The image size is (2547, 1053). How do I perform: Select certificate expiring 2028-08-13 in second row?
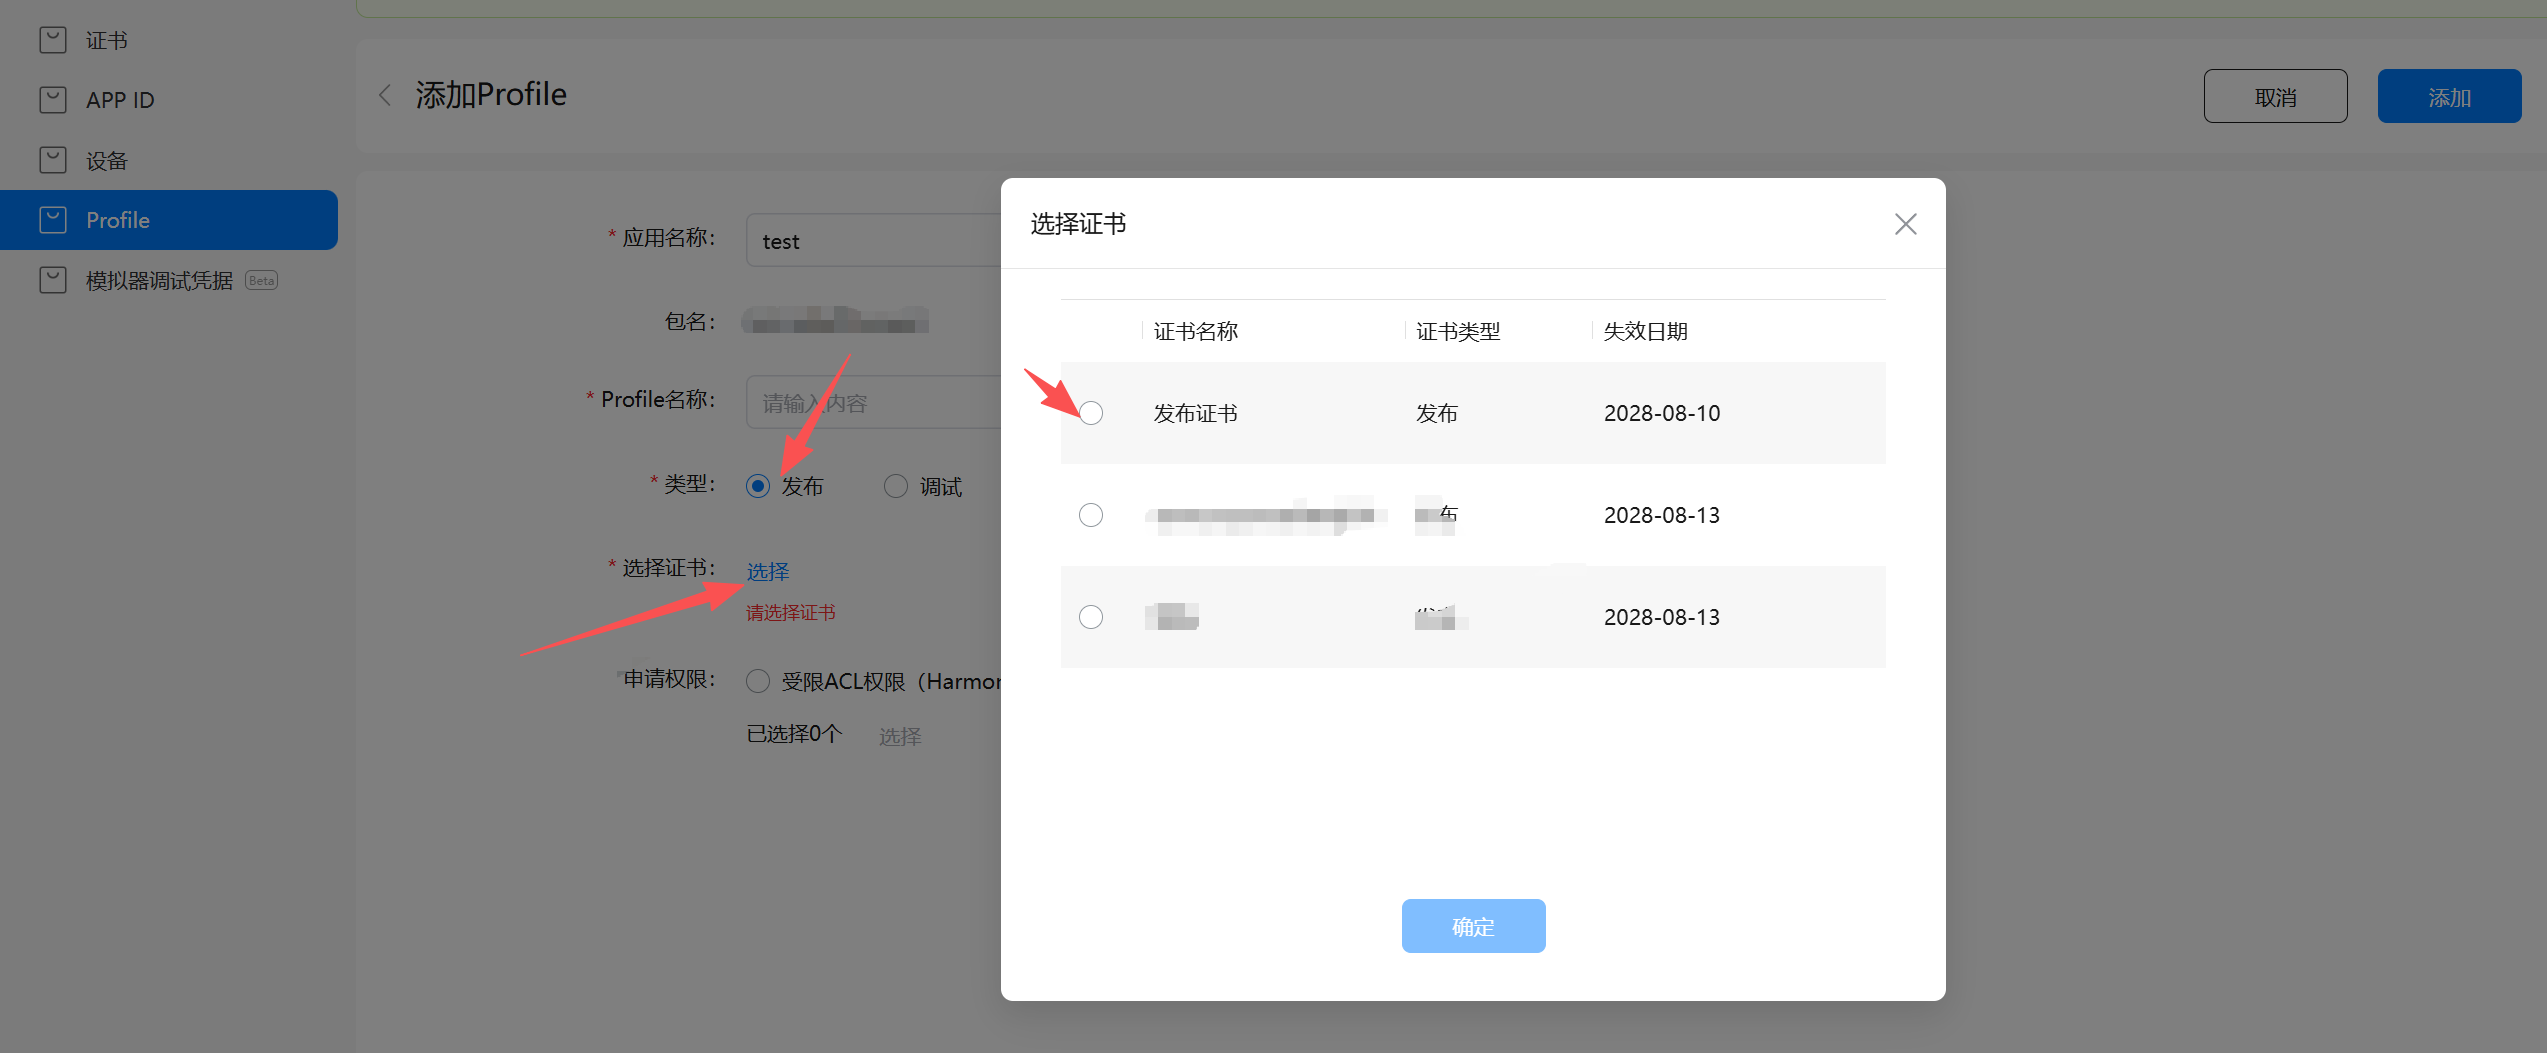[x=1091, y=515]
